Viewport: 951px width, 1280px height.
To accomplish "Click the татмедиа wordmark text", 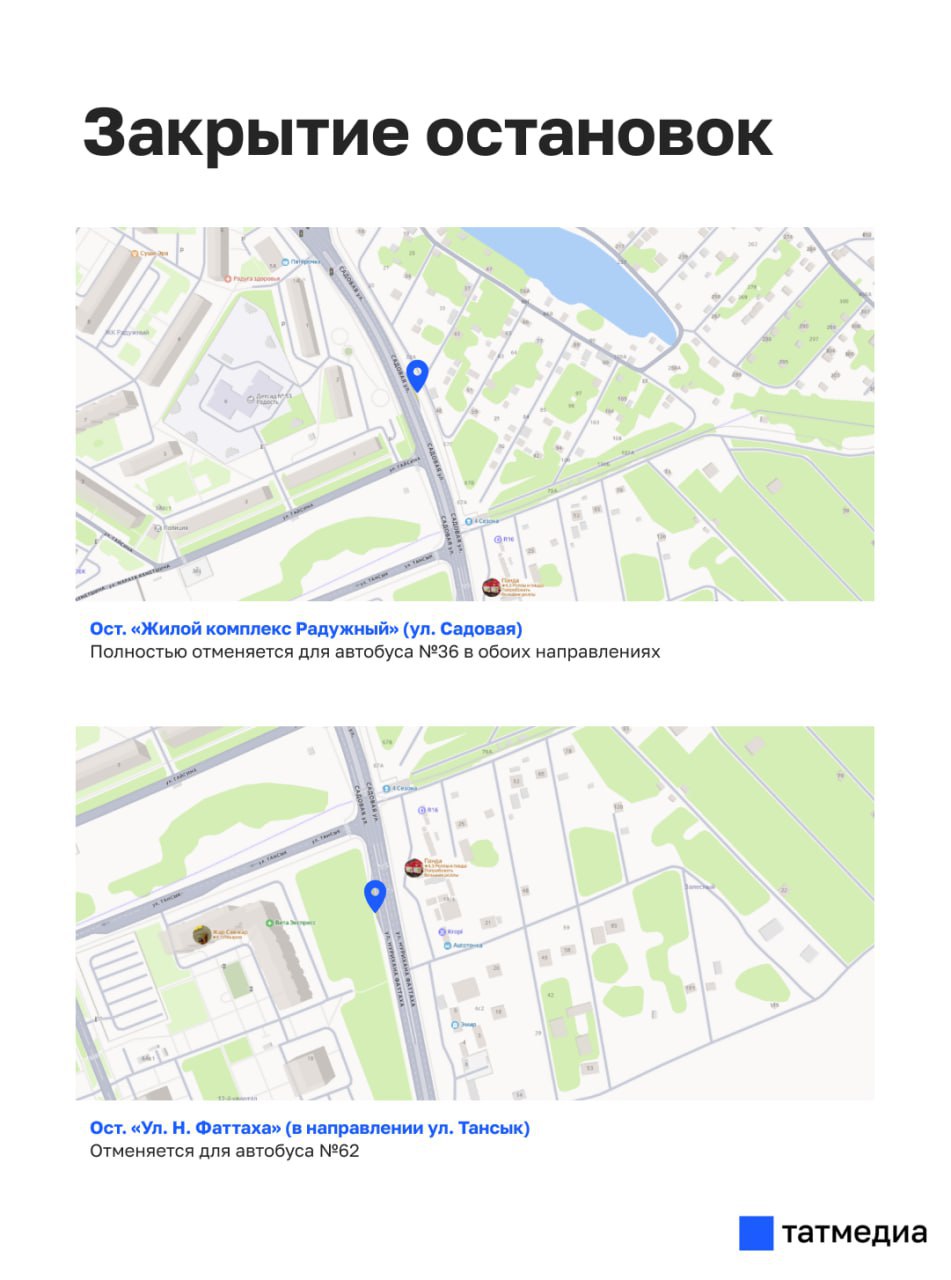I will coord(854,1233).
